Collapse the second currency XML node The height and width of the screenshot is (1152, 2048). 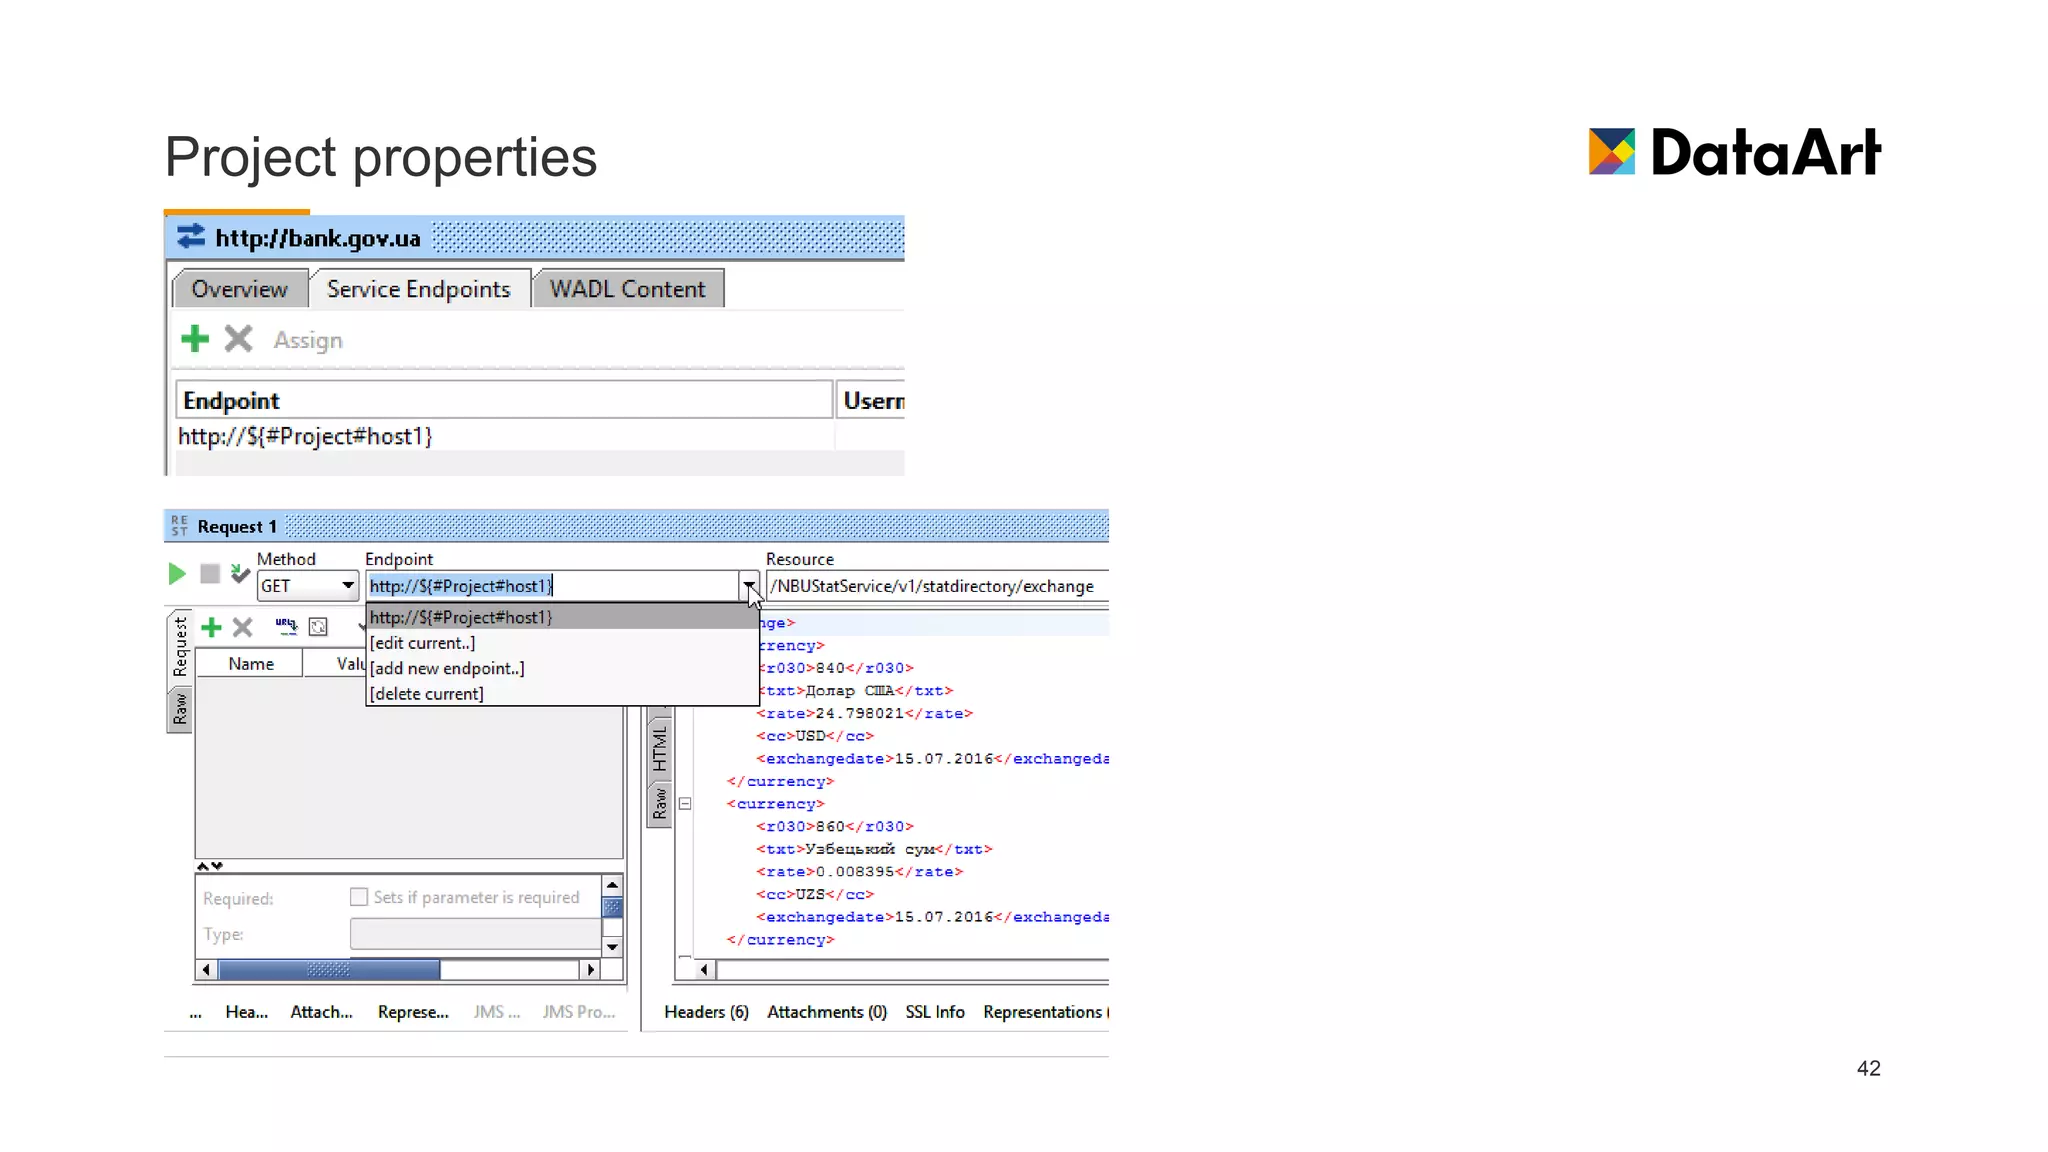685,804
